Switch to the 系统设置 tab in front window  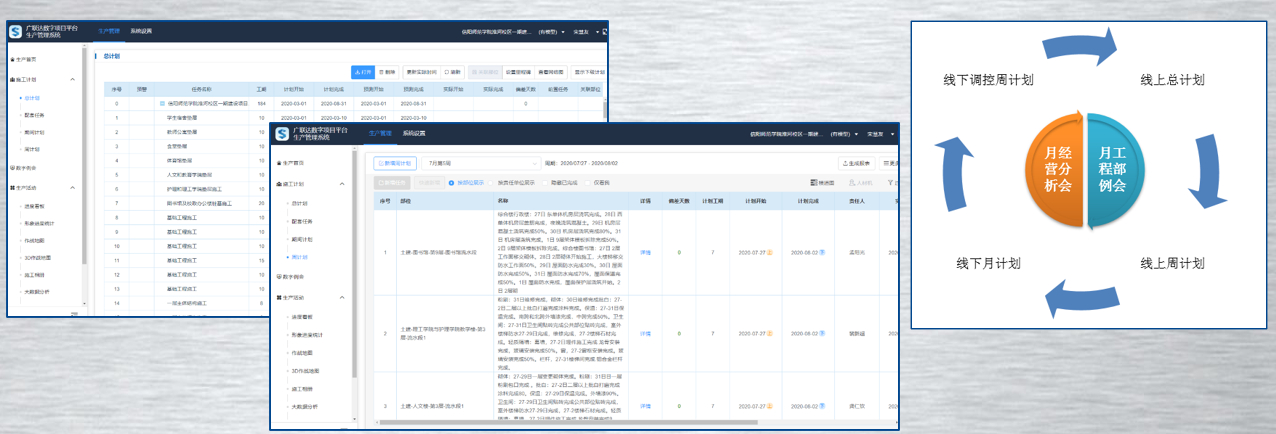pyautogui.click(x=414, y=133)
